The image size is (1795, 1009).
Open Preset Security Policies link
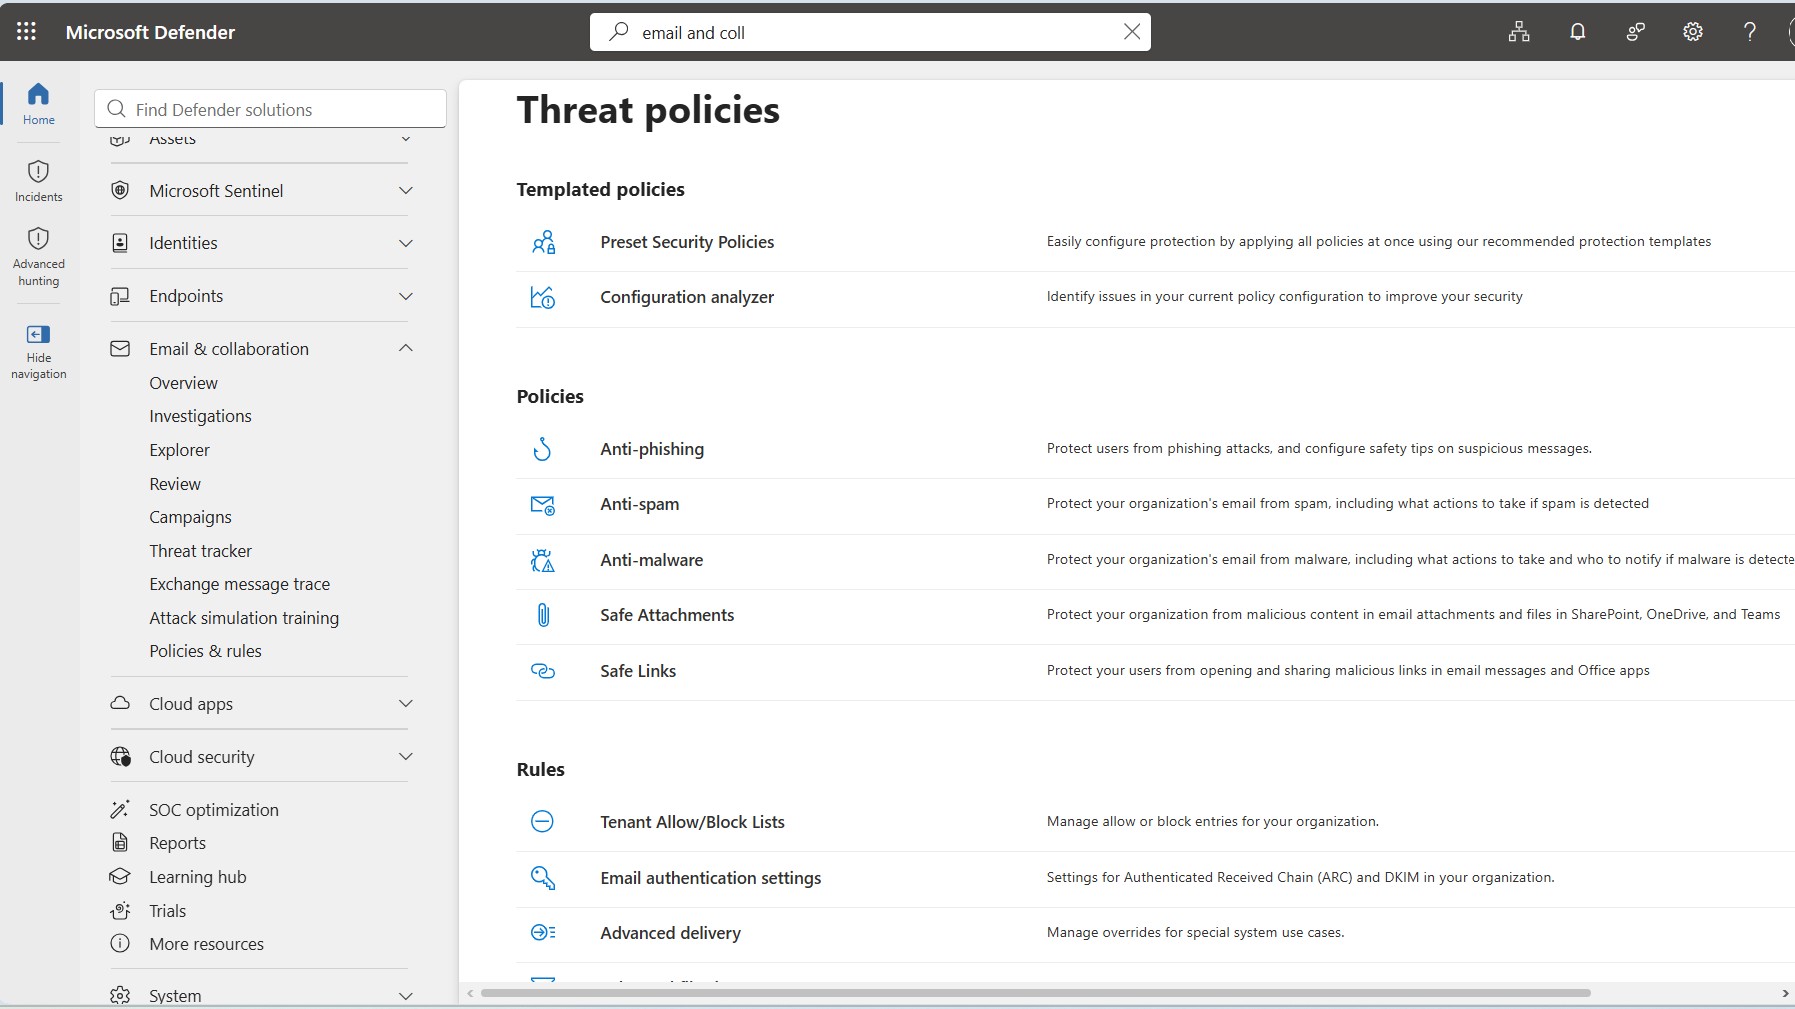click(x=687, y=242)
